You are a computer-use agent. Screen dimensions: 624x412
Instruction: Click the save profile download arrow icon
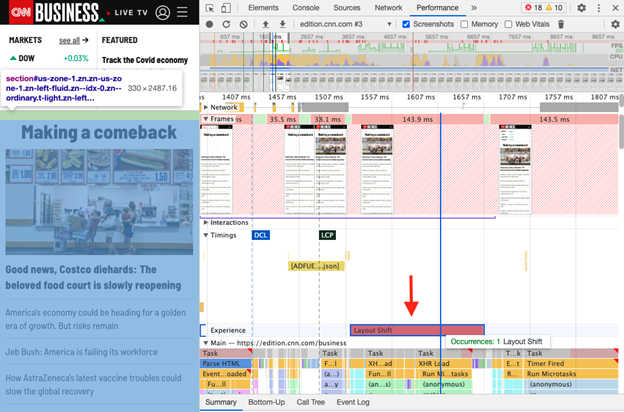(x=283, y=24)
